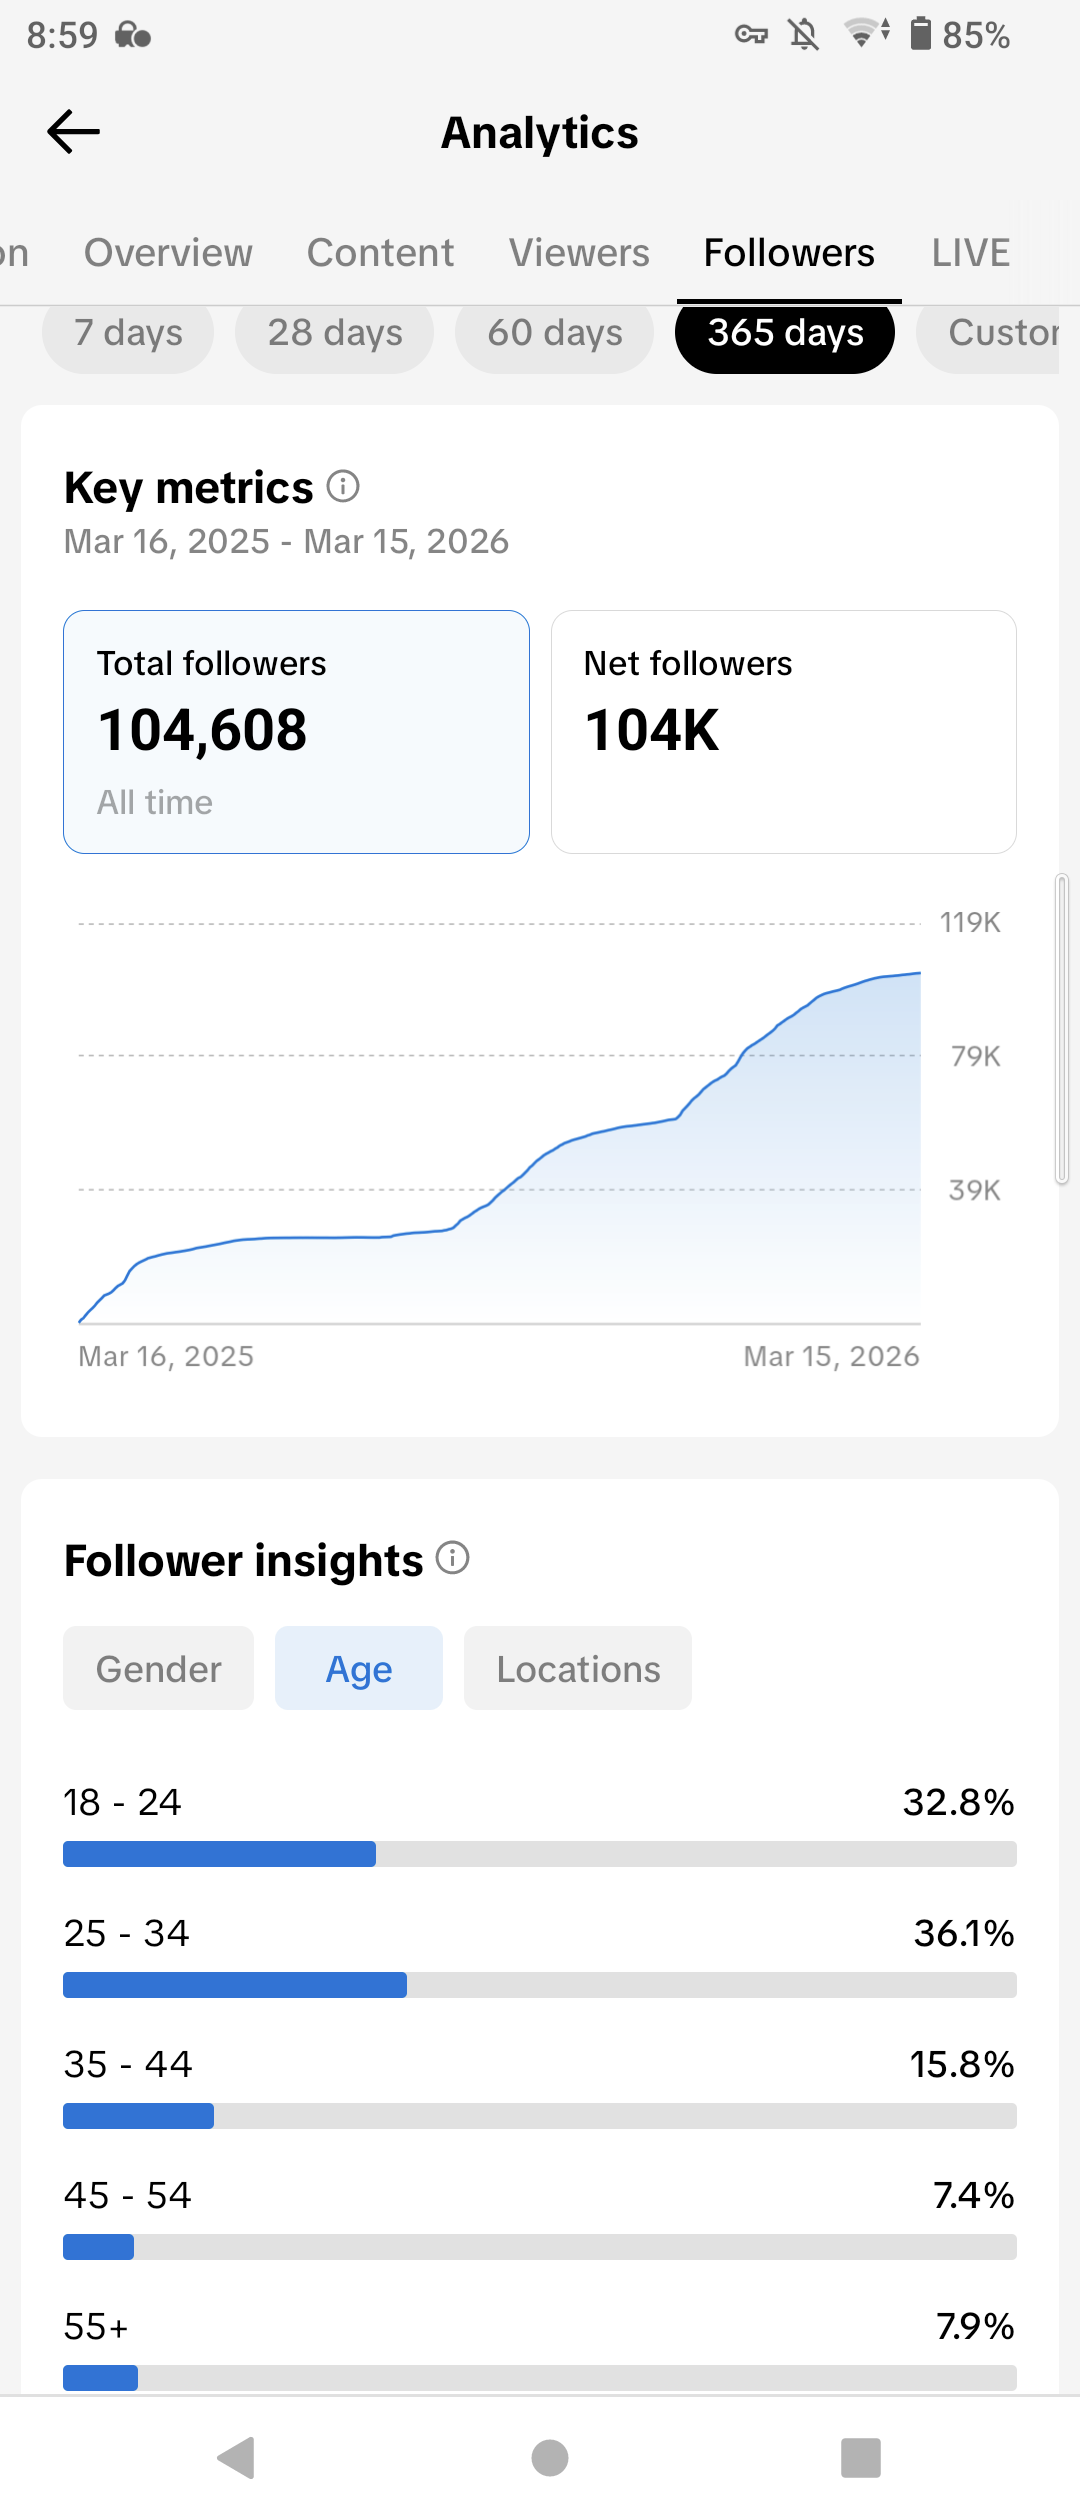Tap the followers chart scrollbar handle
The height and width of the screenshot is (2520, 1080).
(1062, 1029)
